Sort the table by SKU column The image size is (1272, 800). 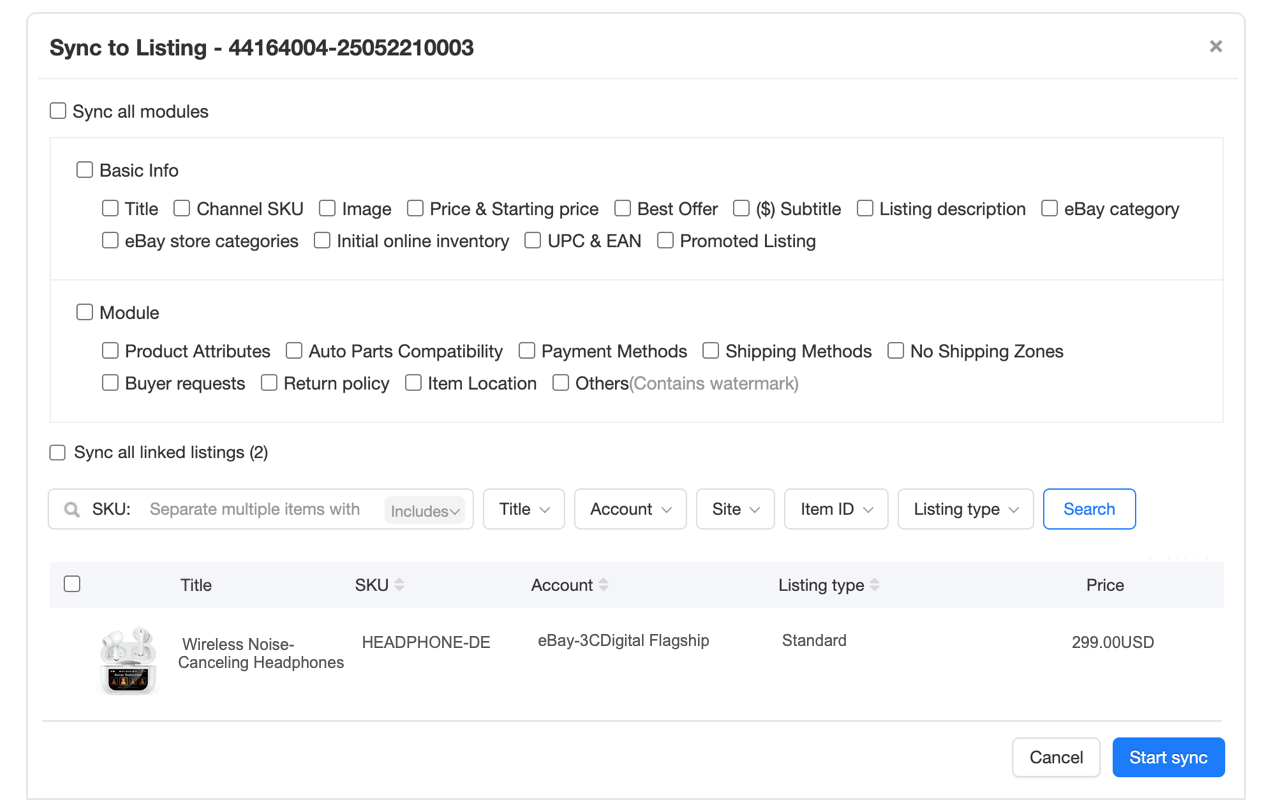pos(401,585)
